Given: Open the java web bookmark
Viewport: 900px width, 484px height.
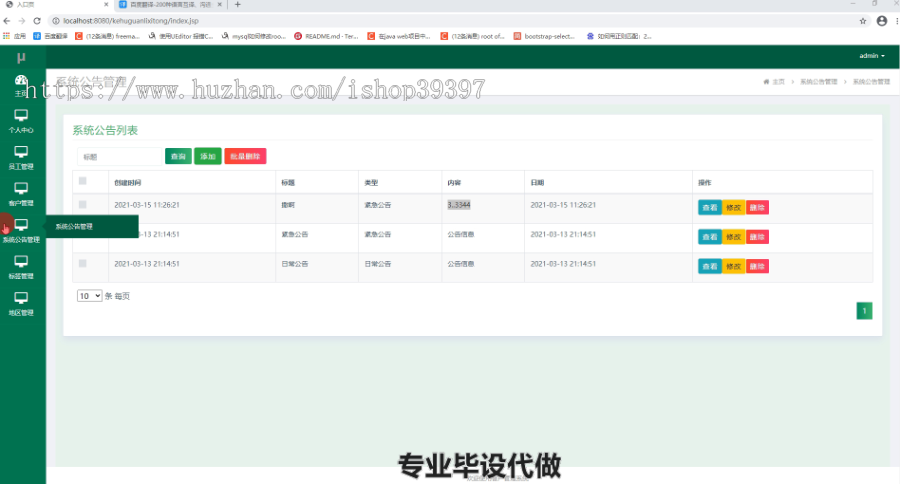Looking at the screenshot, I should click(x=399, y=36).
